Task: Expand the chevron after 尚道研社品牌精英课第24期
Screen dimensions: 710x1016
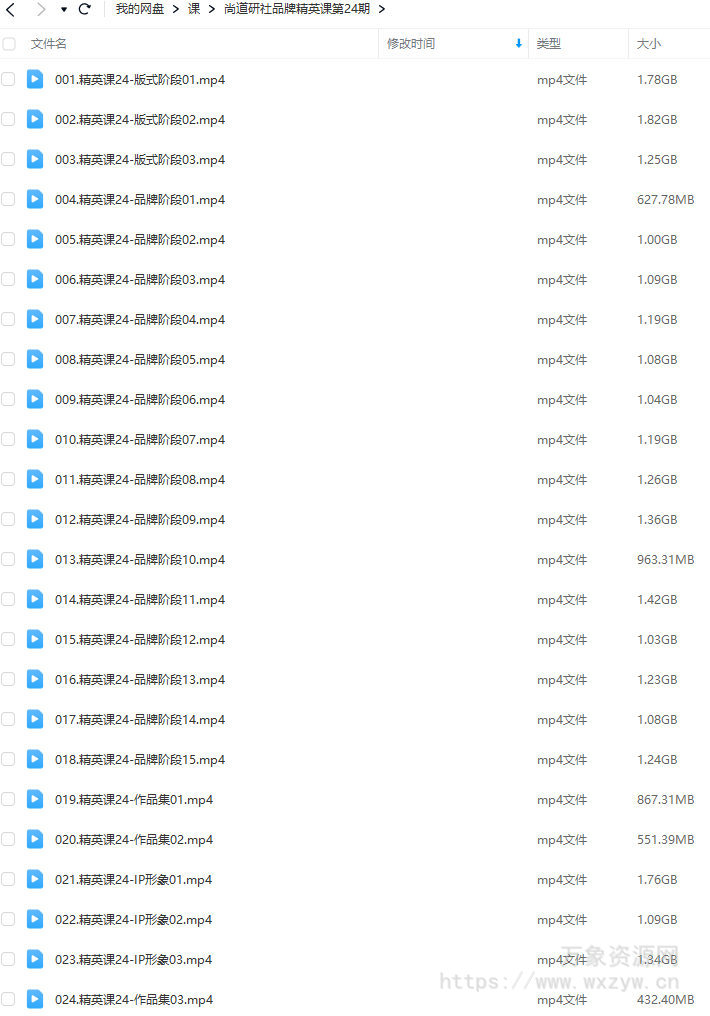Action: point(382,9)
